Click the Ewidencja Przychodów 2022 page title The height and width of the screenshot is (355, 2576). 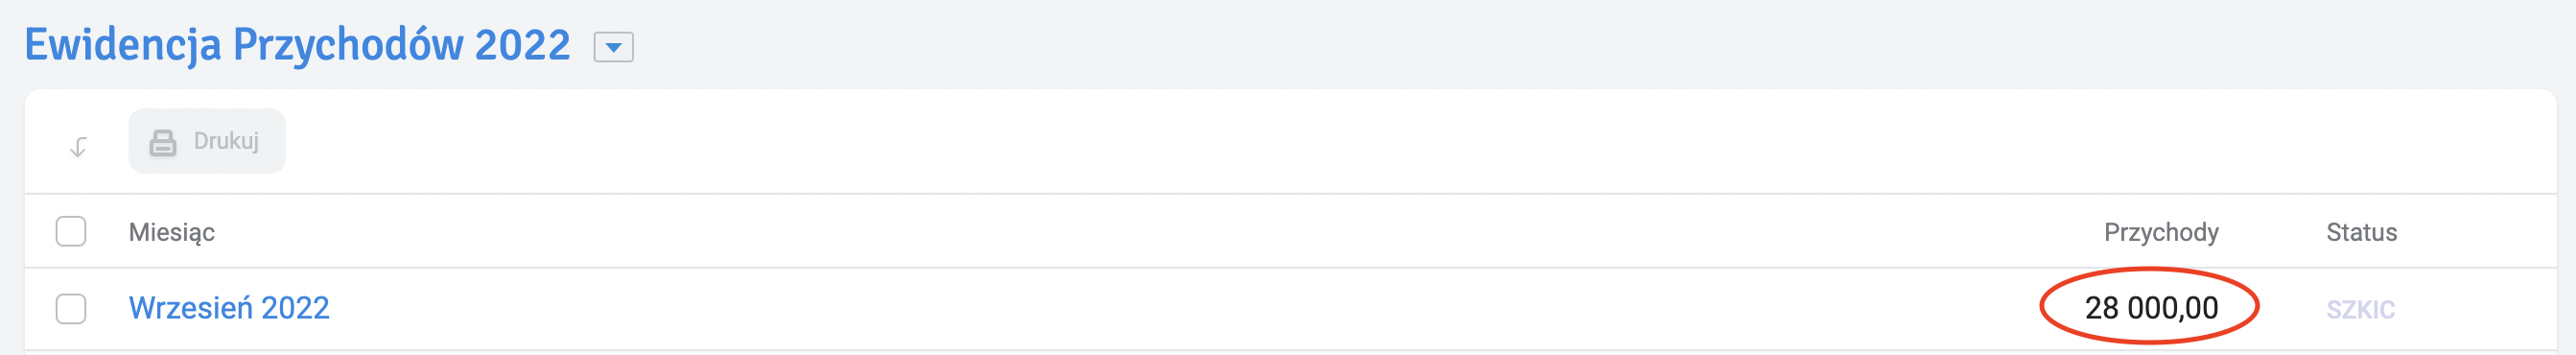(297, 45)
